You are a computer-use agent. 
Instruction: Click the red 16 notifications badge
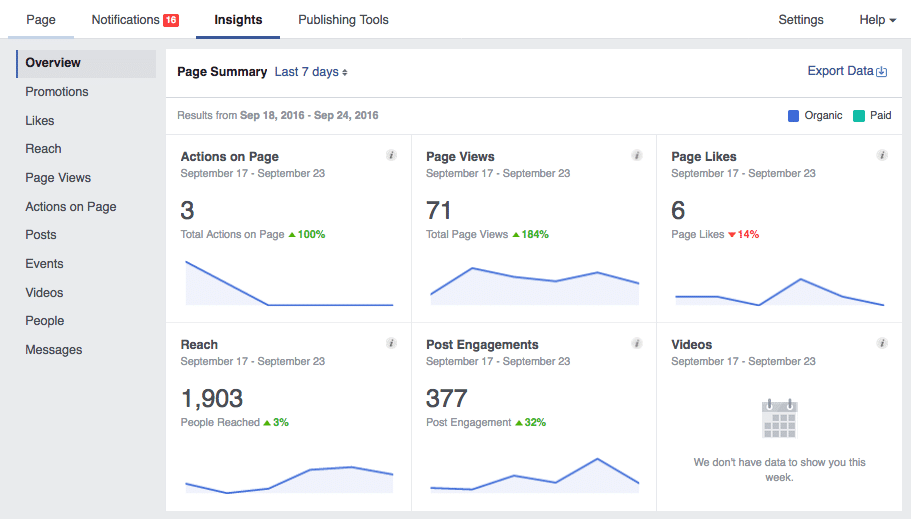point(171,20)
